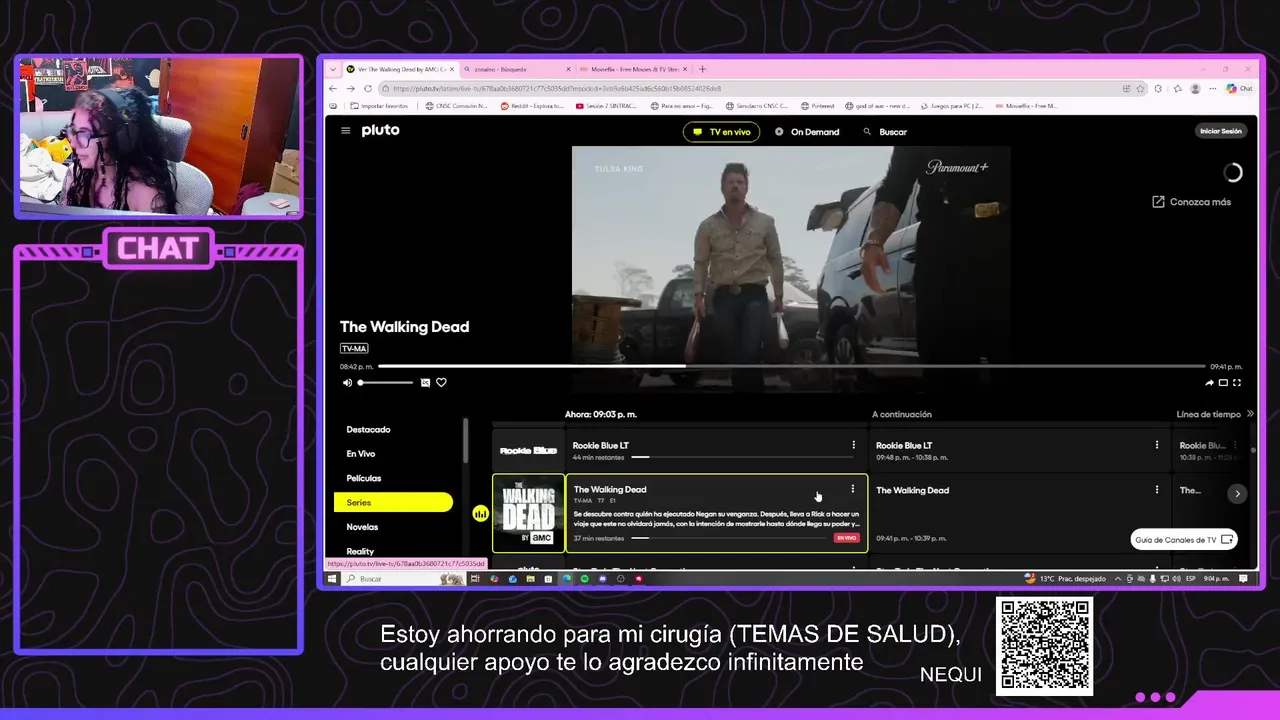Open the Pluto hamburger menu
Image resolution: width=1280 pixels, height=720 pixels.
[345, 131]
